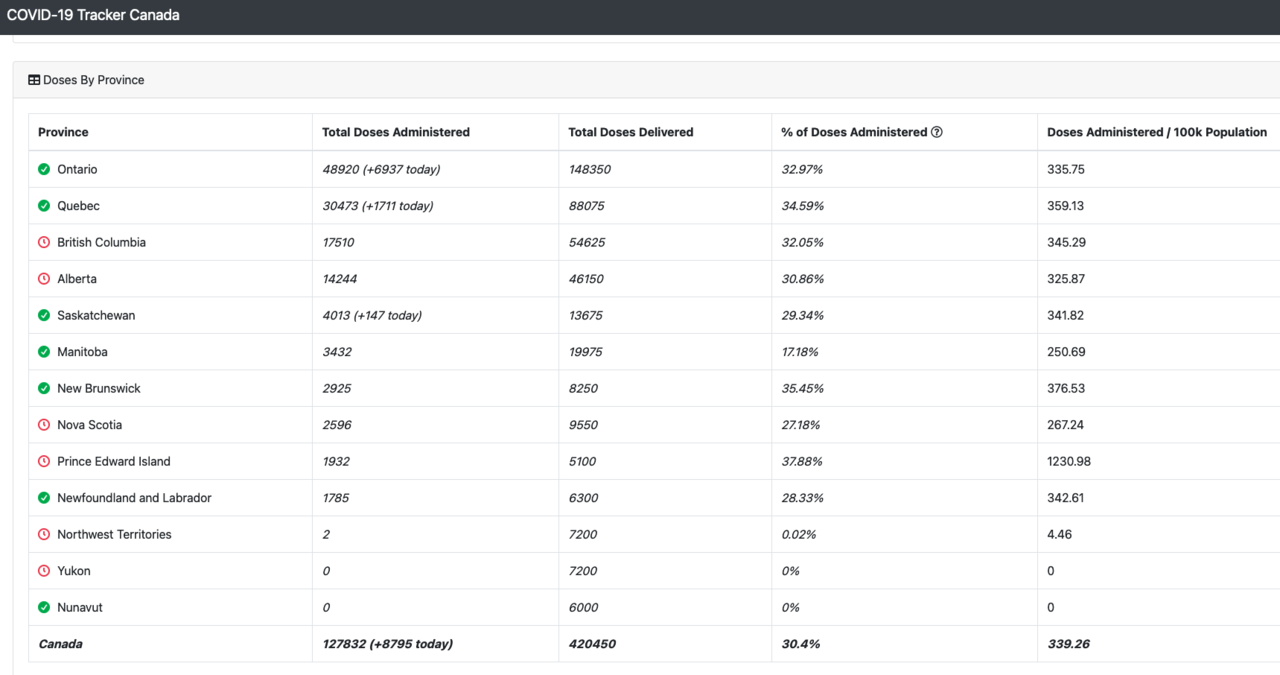Select the Doses Administered / 100k Population header
Screen dimensions: 1280x675
point(1157,132)
